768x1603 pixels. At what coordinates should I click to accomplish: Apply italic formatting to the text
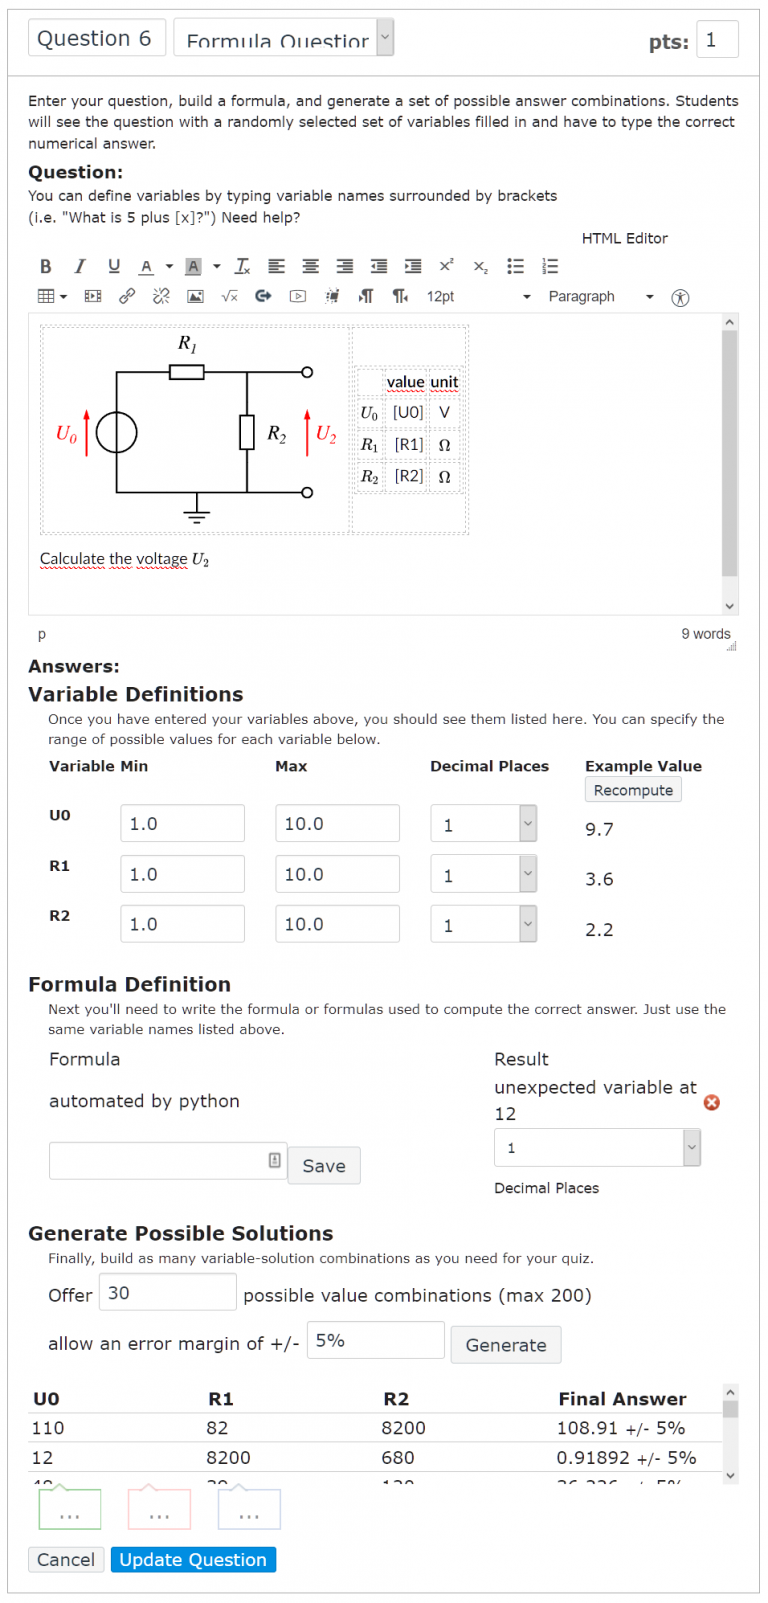[x=80, y=266]
